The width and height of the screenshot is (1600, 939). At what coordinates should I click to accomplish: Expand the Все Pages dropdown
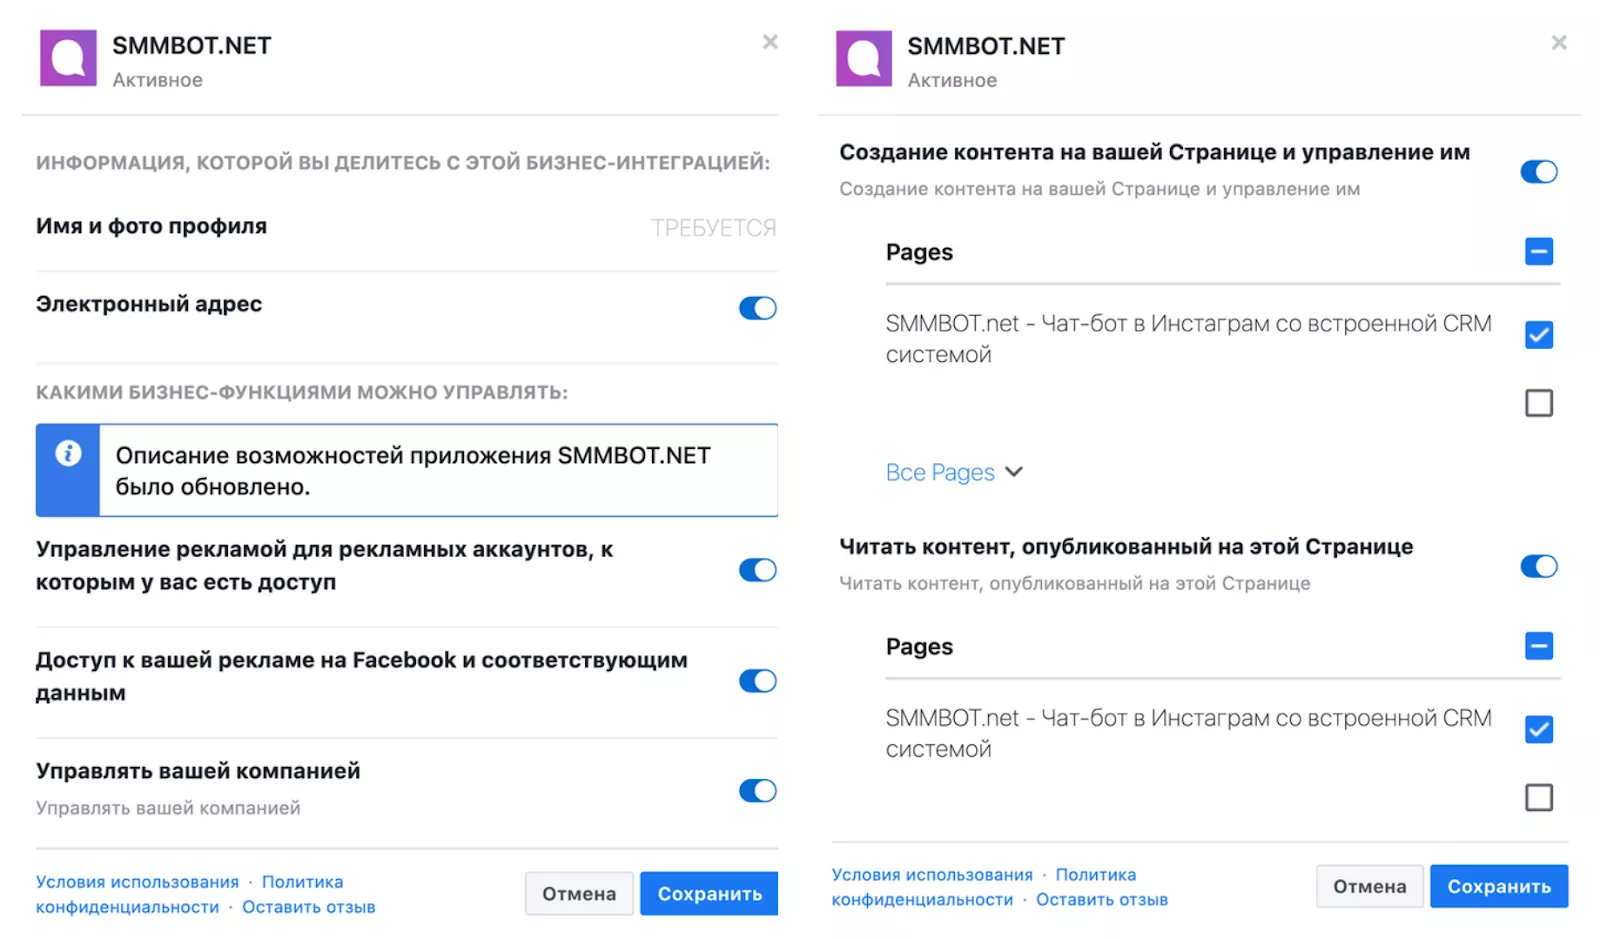(954, 472)
